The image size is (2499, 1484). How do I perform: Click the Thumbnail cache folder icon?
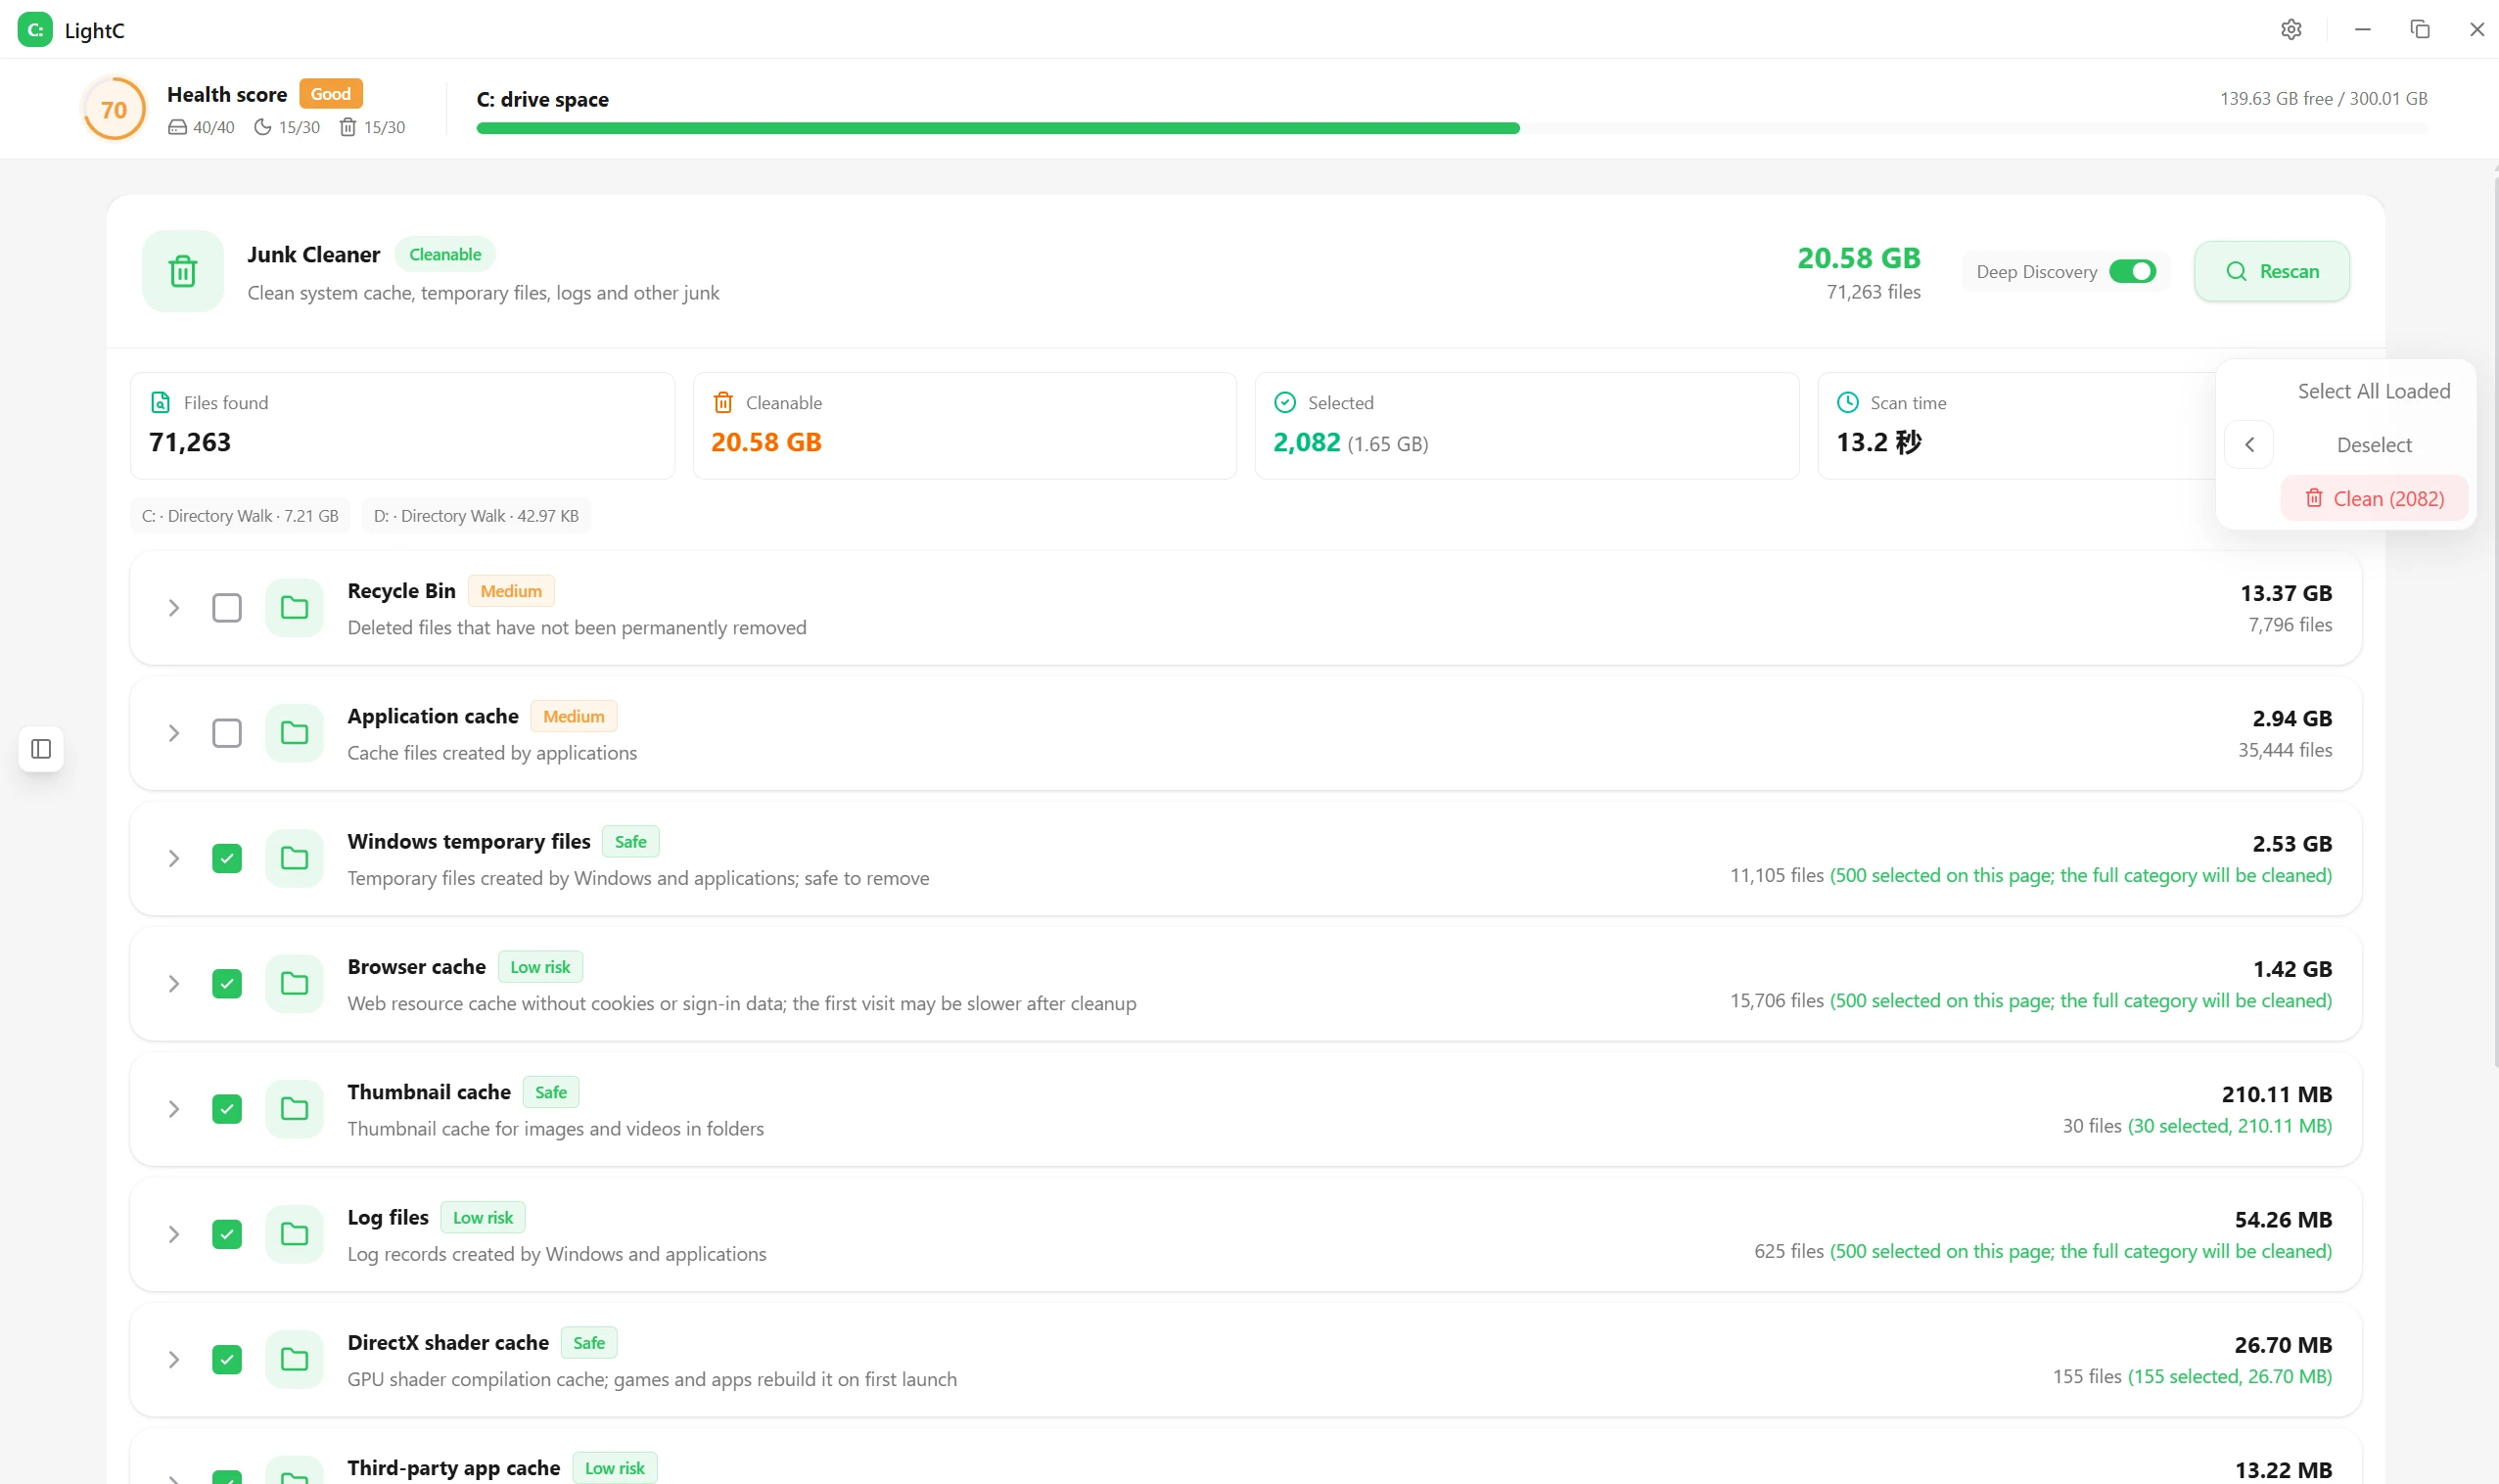coord(294,1109)
